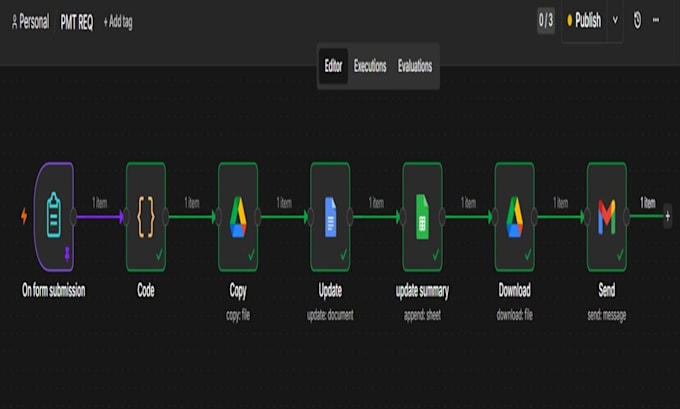Click the "download: file" subtitle text
The height and width of the screenshot is (409, 680).
click(x=514, y=315)
